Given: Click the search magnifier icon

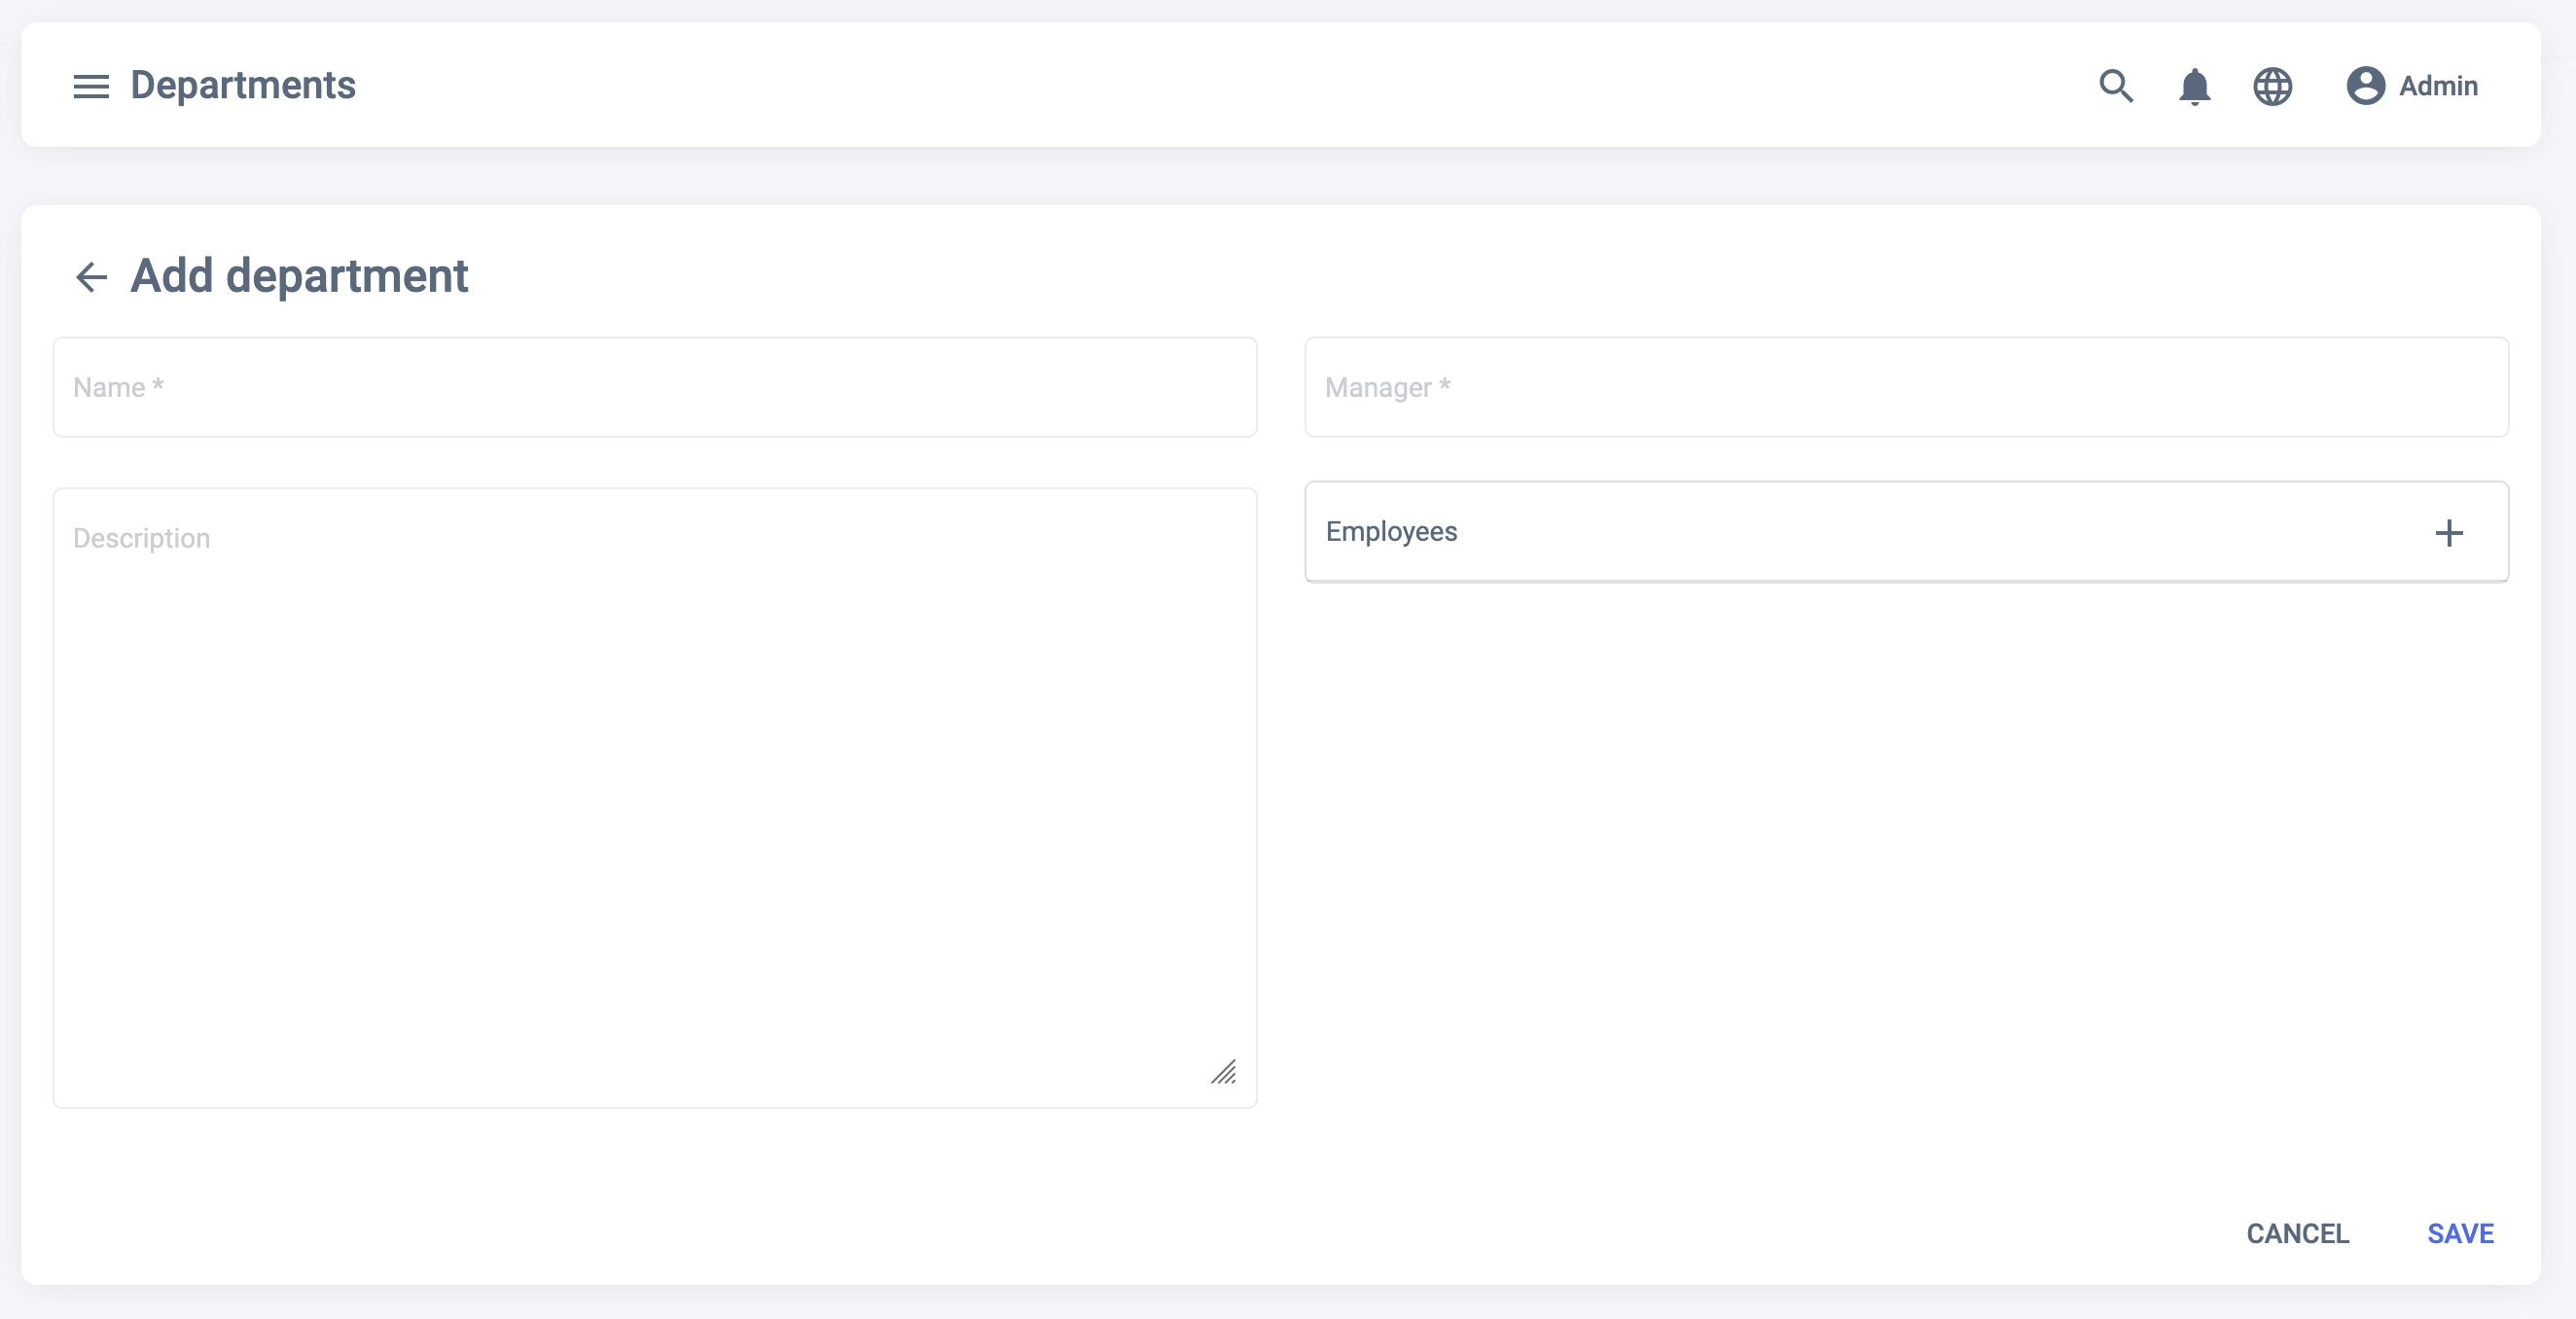Looking at the screenshot, I should [2115, 86].
